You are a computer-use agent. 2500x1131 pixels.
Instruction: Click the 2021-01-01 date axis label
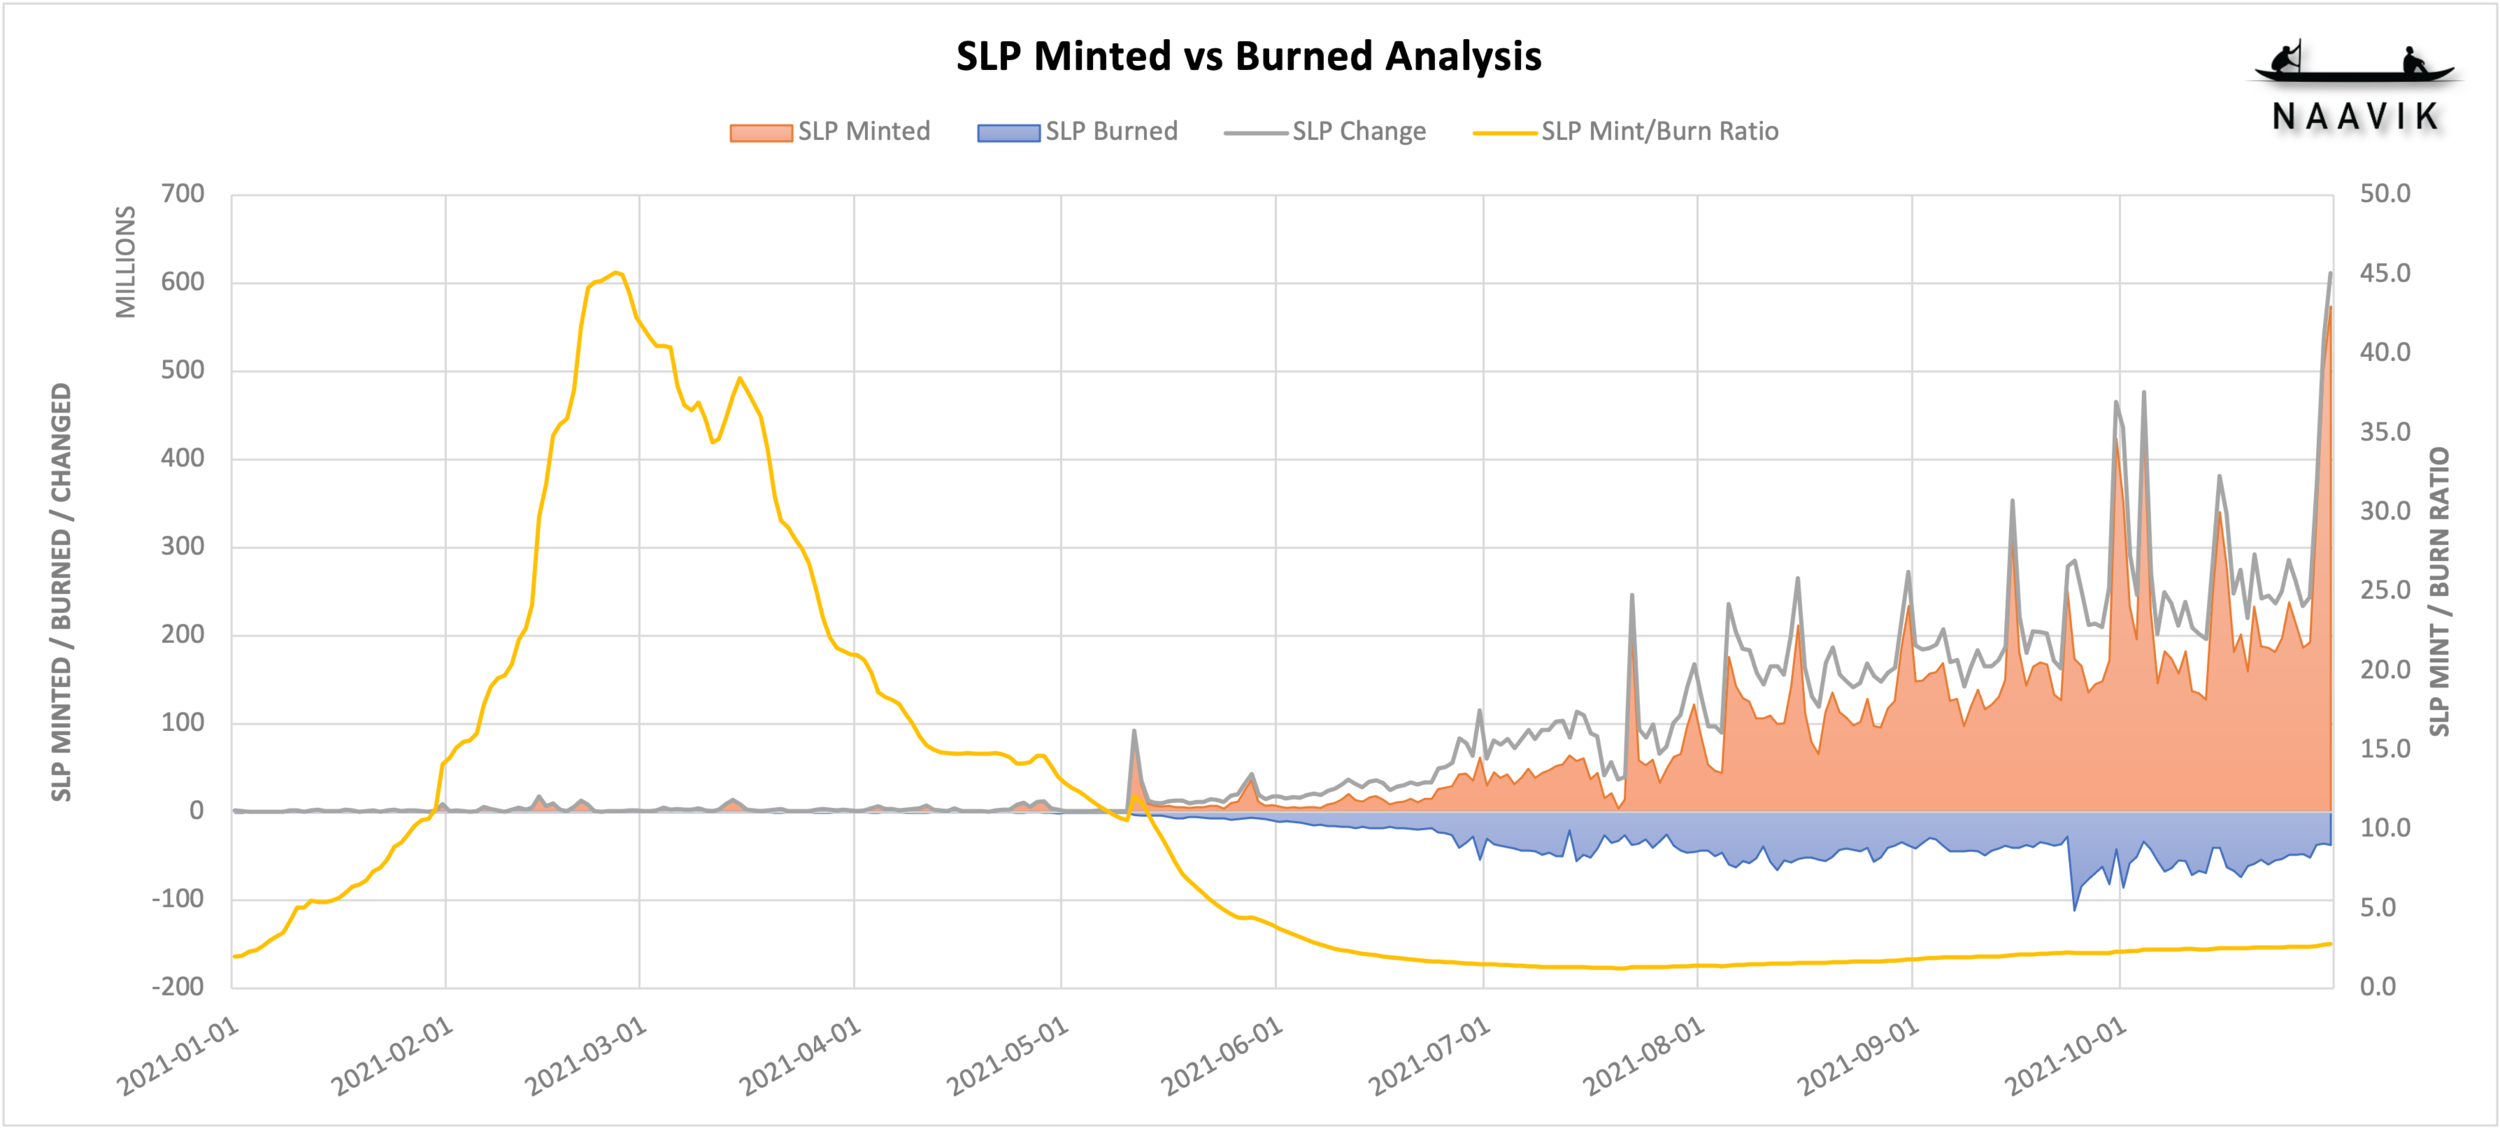(178, 1056)
